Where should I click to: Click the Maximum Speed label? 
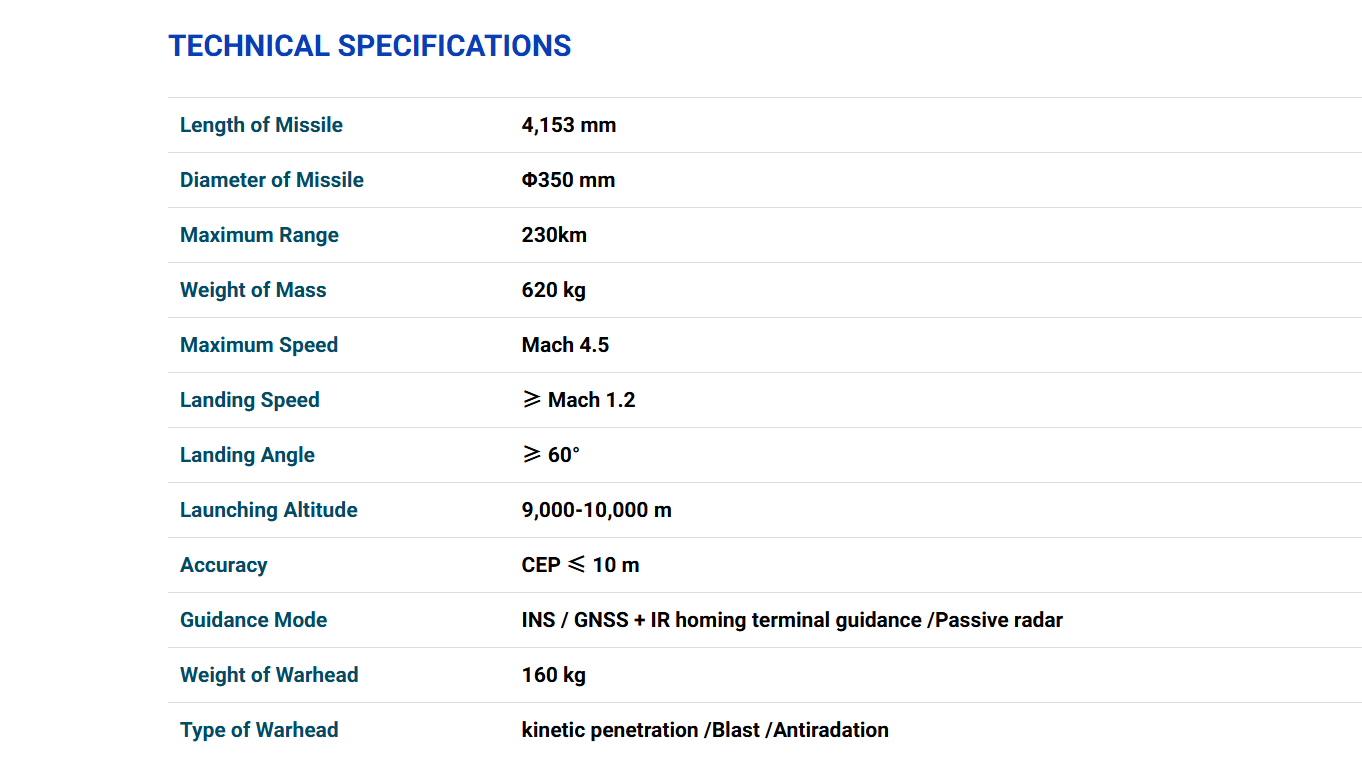click(259, 345)
